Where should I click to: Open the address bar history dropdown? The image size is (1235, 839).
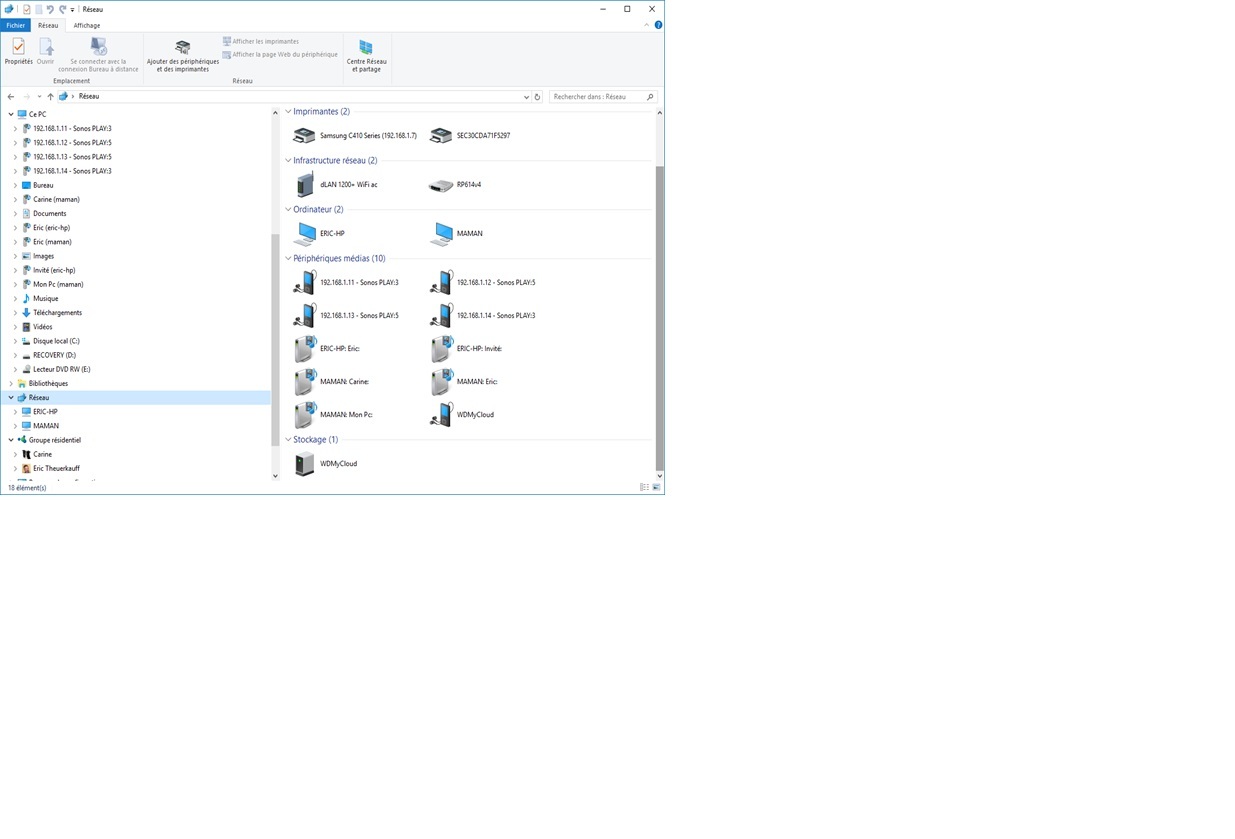526,97
